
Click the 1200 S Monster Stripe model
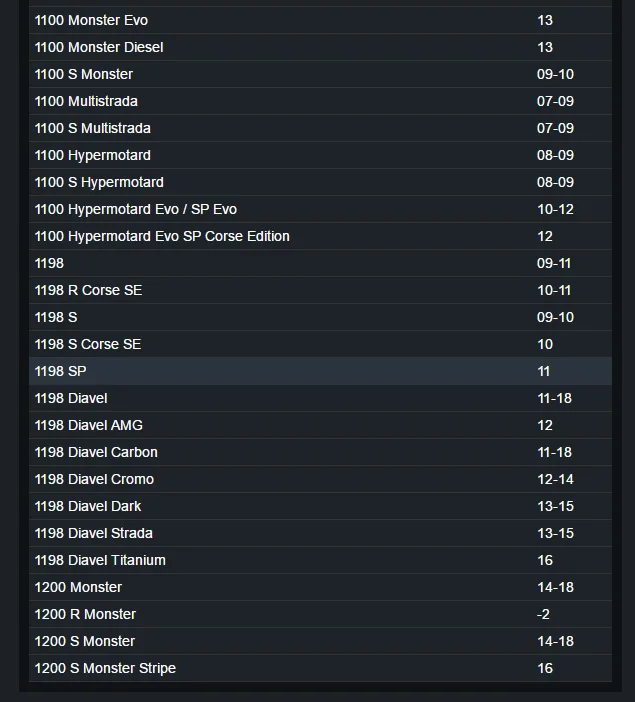pyautogui.click(x=105, y=668)
